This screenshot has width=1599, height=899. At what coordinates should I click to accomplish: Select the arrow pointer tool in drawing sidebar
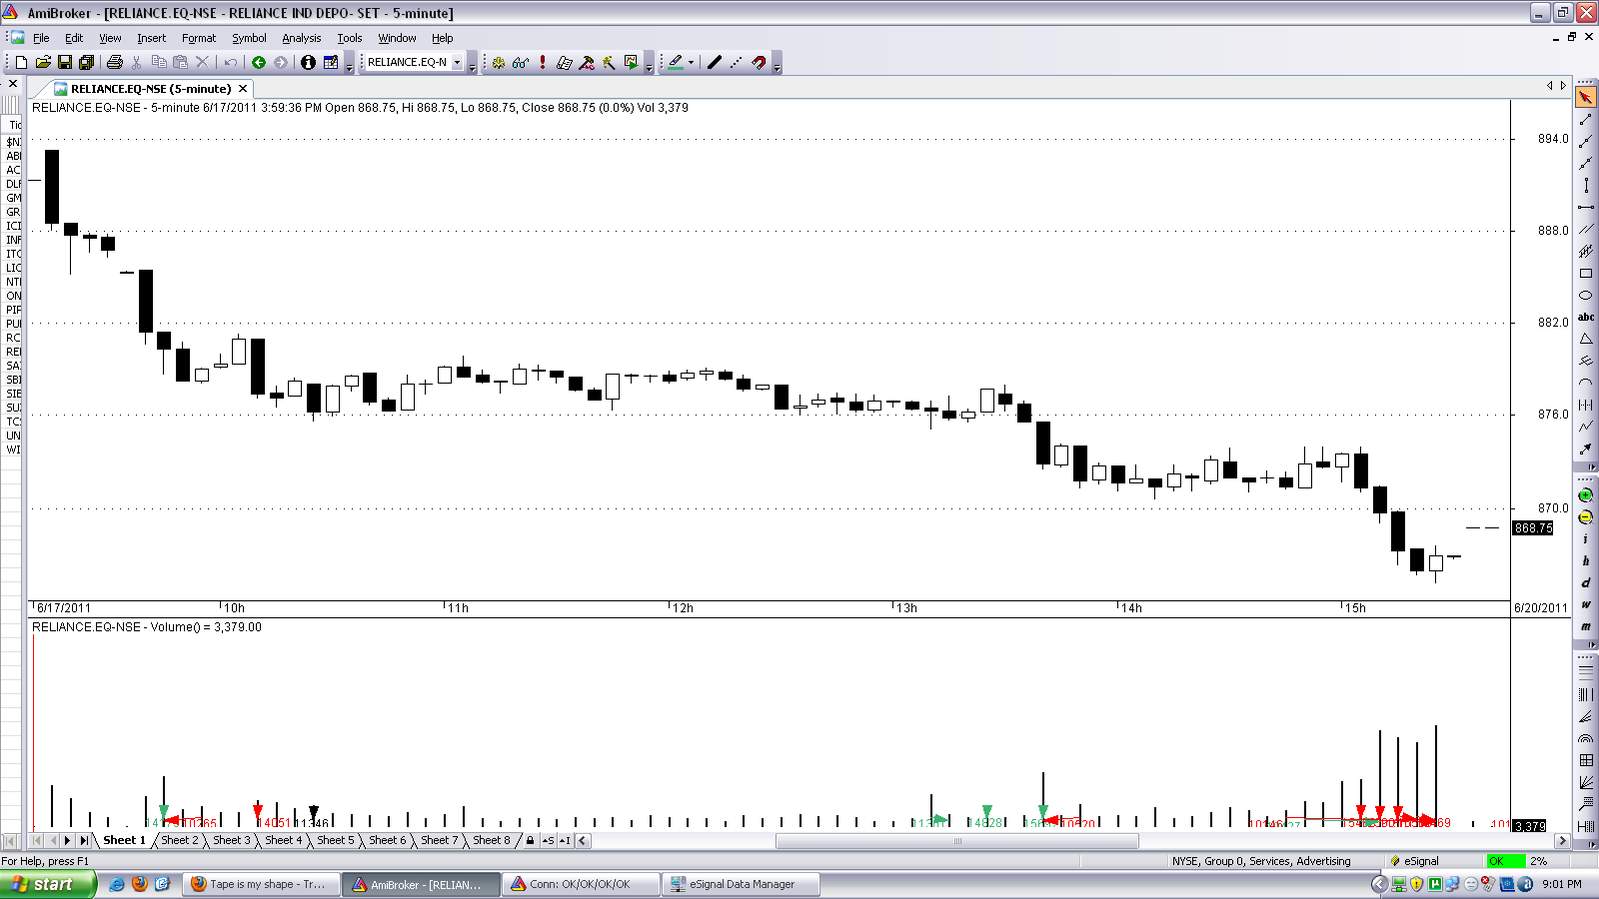pyautogui.click(x=1586, y=97)
